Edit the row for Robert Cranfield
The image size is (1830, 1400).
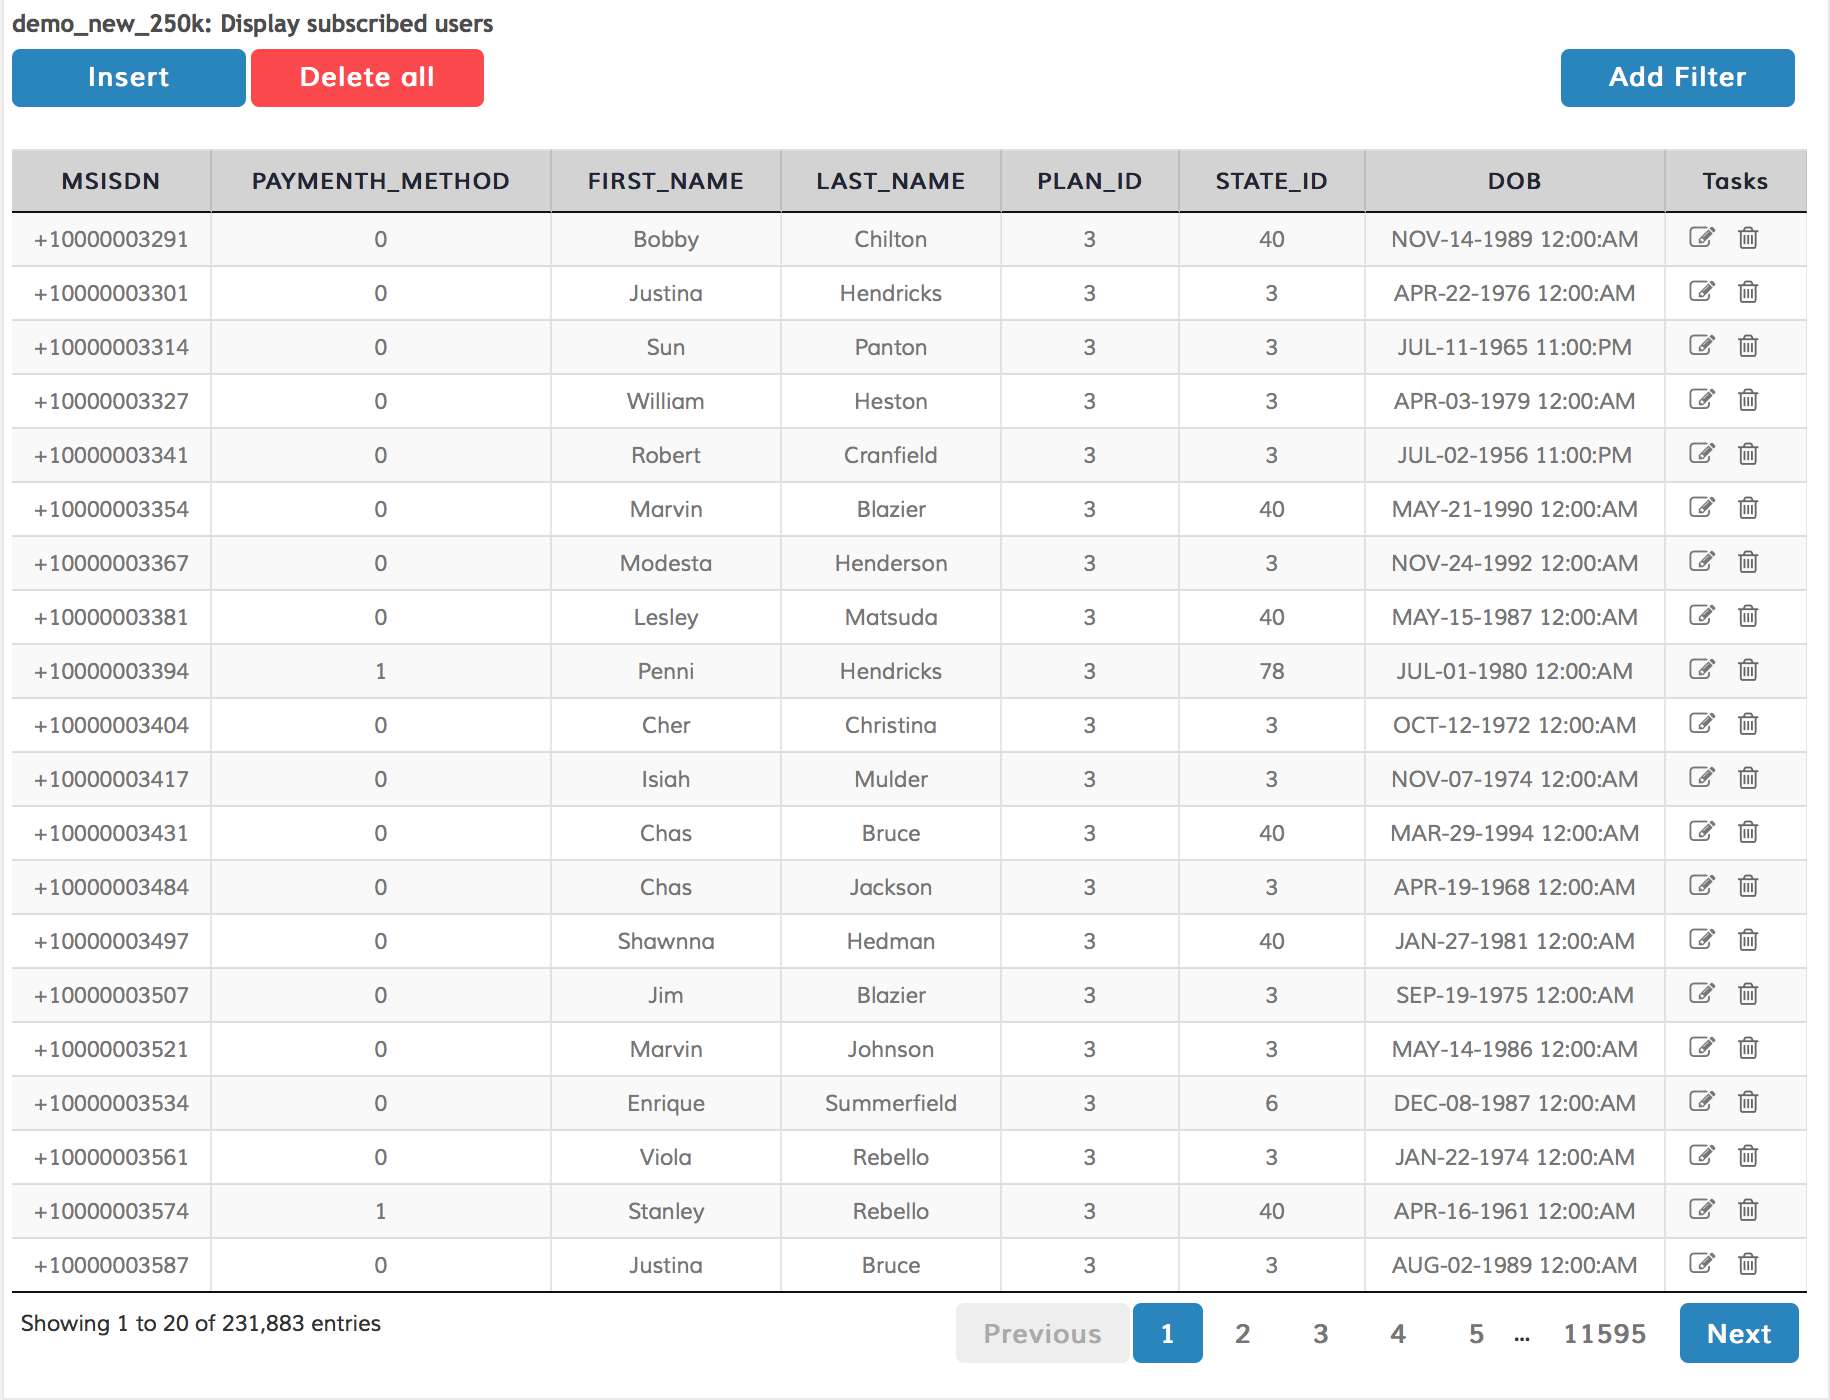tap(1701, 454)
